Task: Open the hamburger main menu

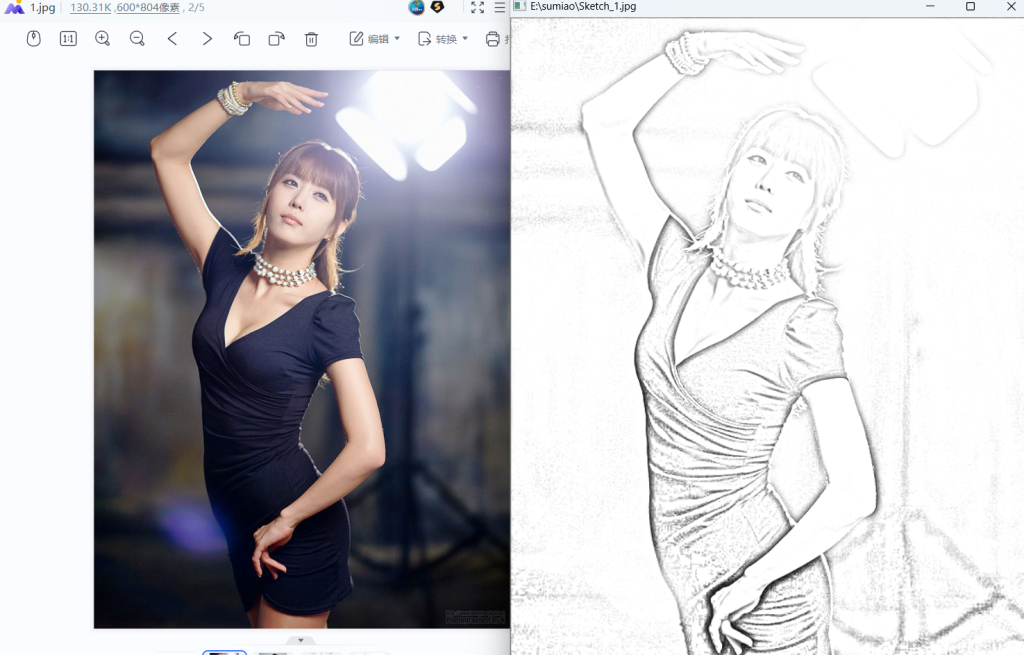Action: point(500,7)
